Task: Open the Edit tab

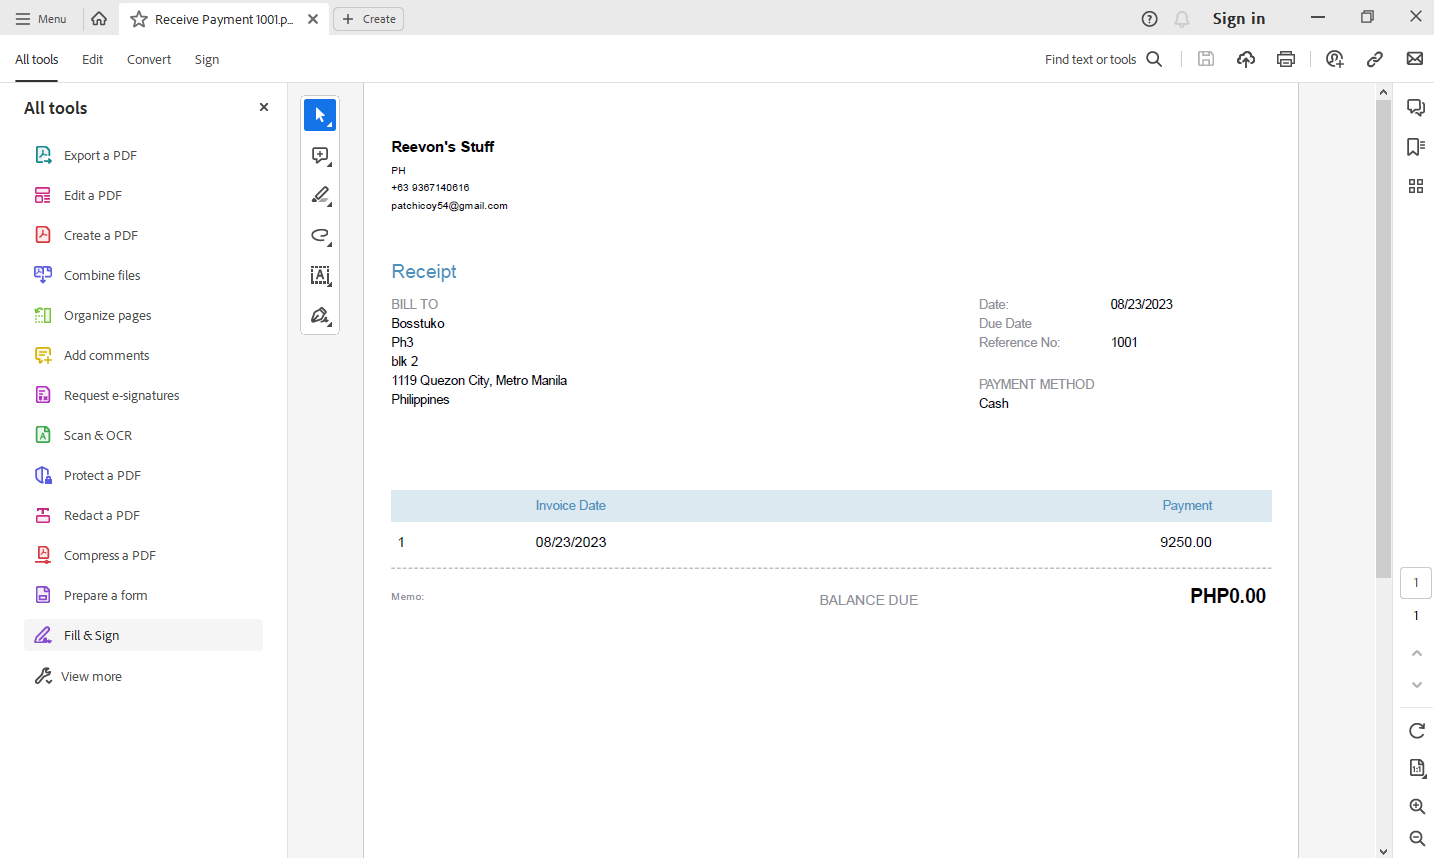Action: pos(92,60)
